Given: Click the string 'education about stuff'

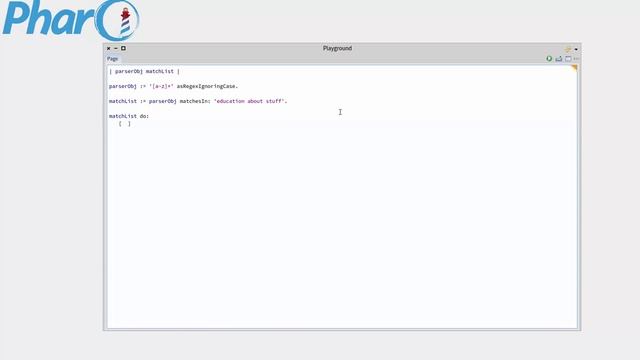Looking at the screenshot, I should [x=249, y=101].
